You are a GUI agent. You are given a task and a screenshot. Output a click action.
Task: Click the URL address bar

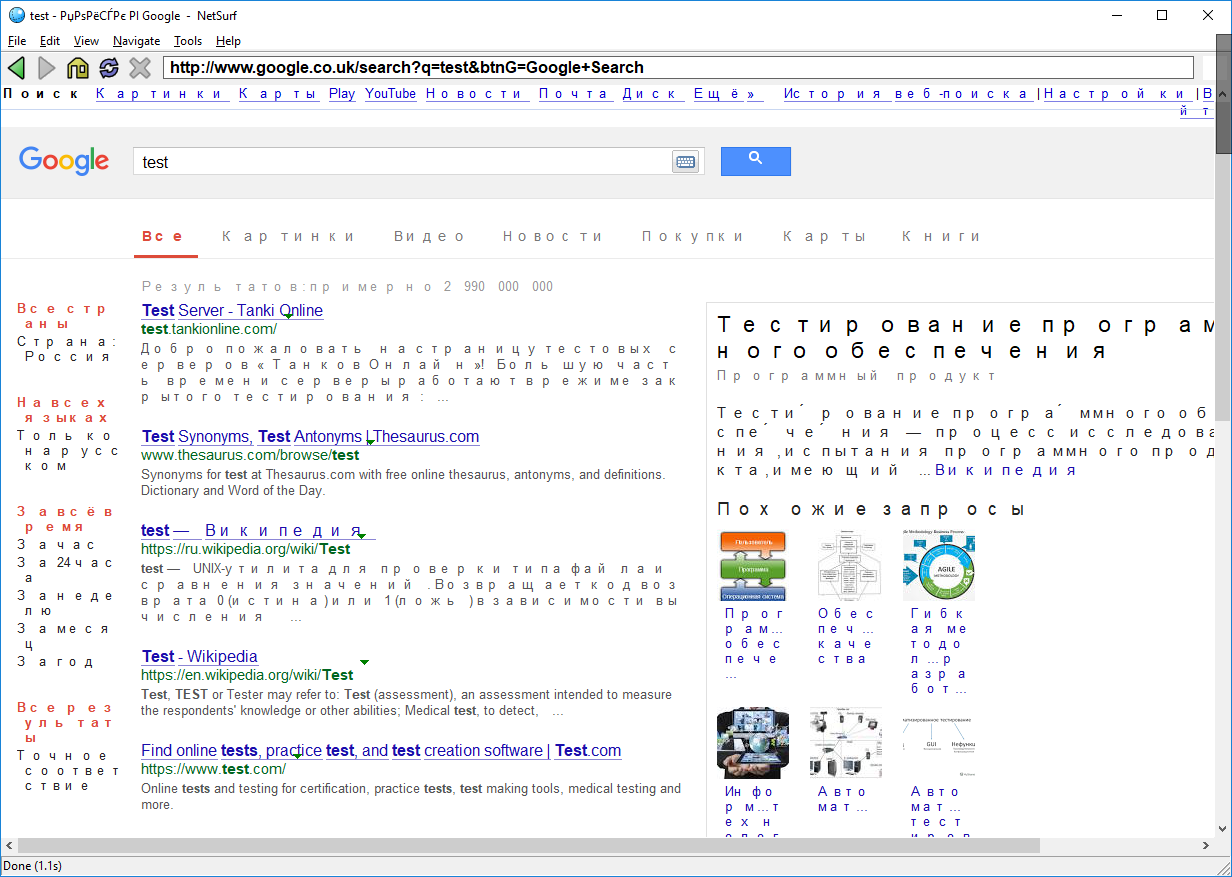point(679,68)
